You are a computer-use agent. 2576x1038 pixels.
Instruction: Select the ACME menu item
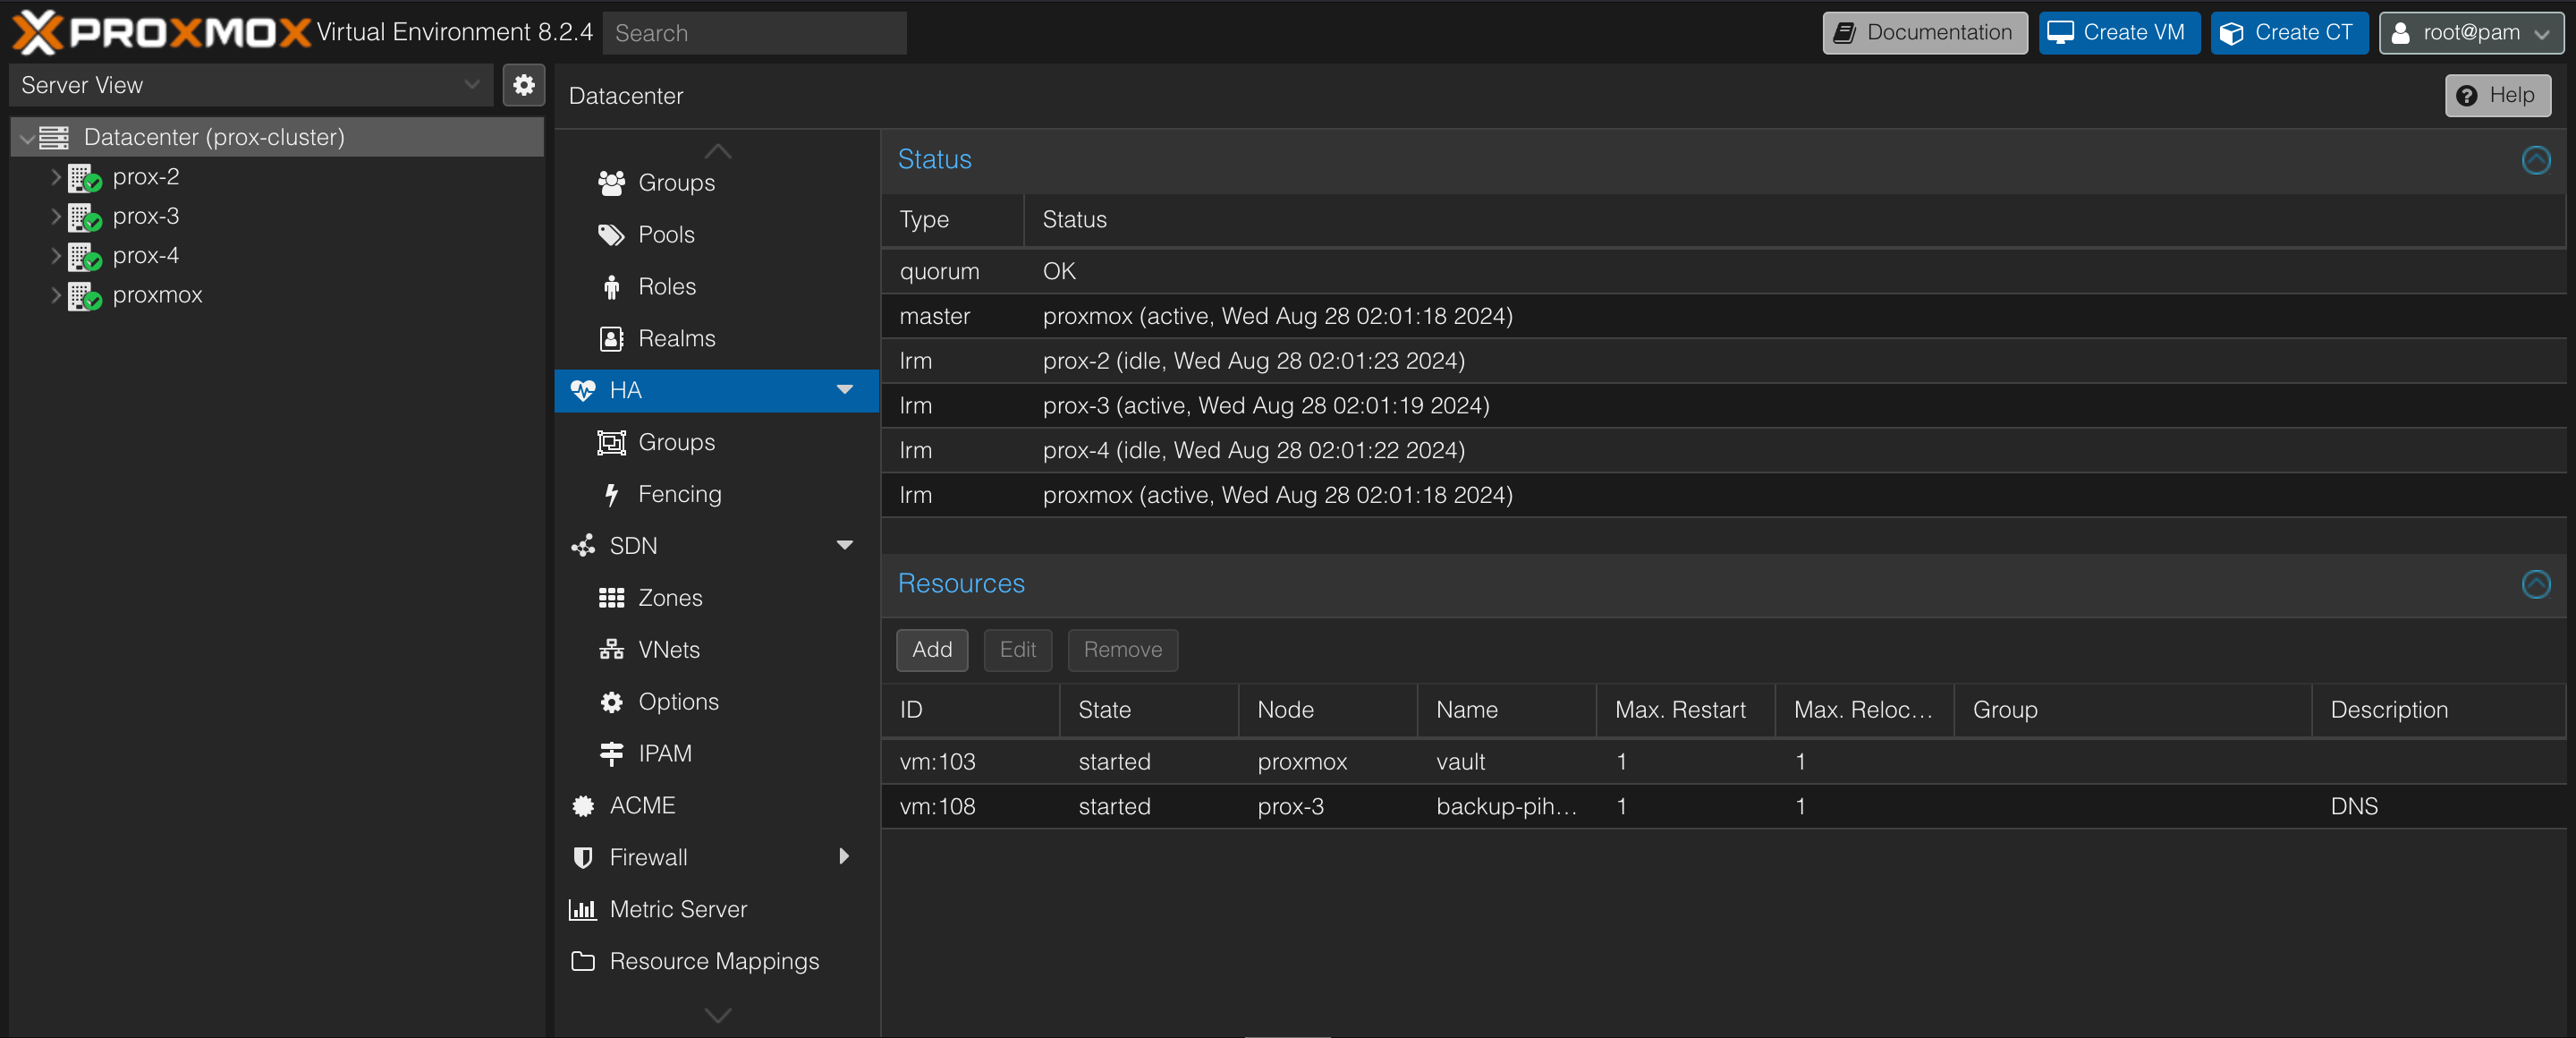(x=642, y=805)
